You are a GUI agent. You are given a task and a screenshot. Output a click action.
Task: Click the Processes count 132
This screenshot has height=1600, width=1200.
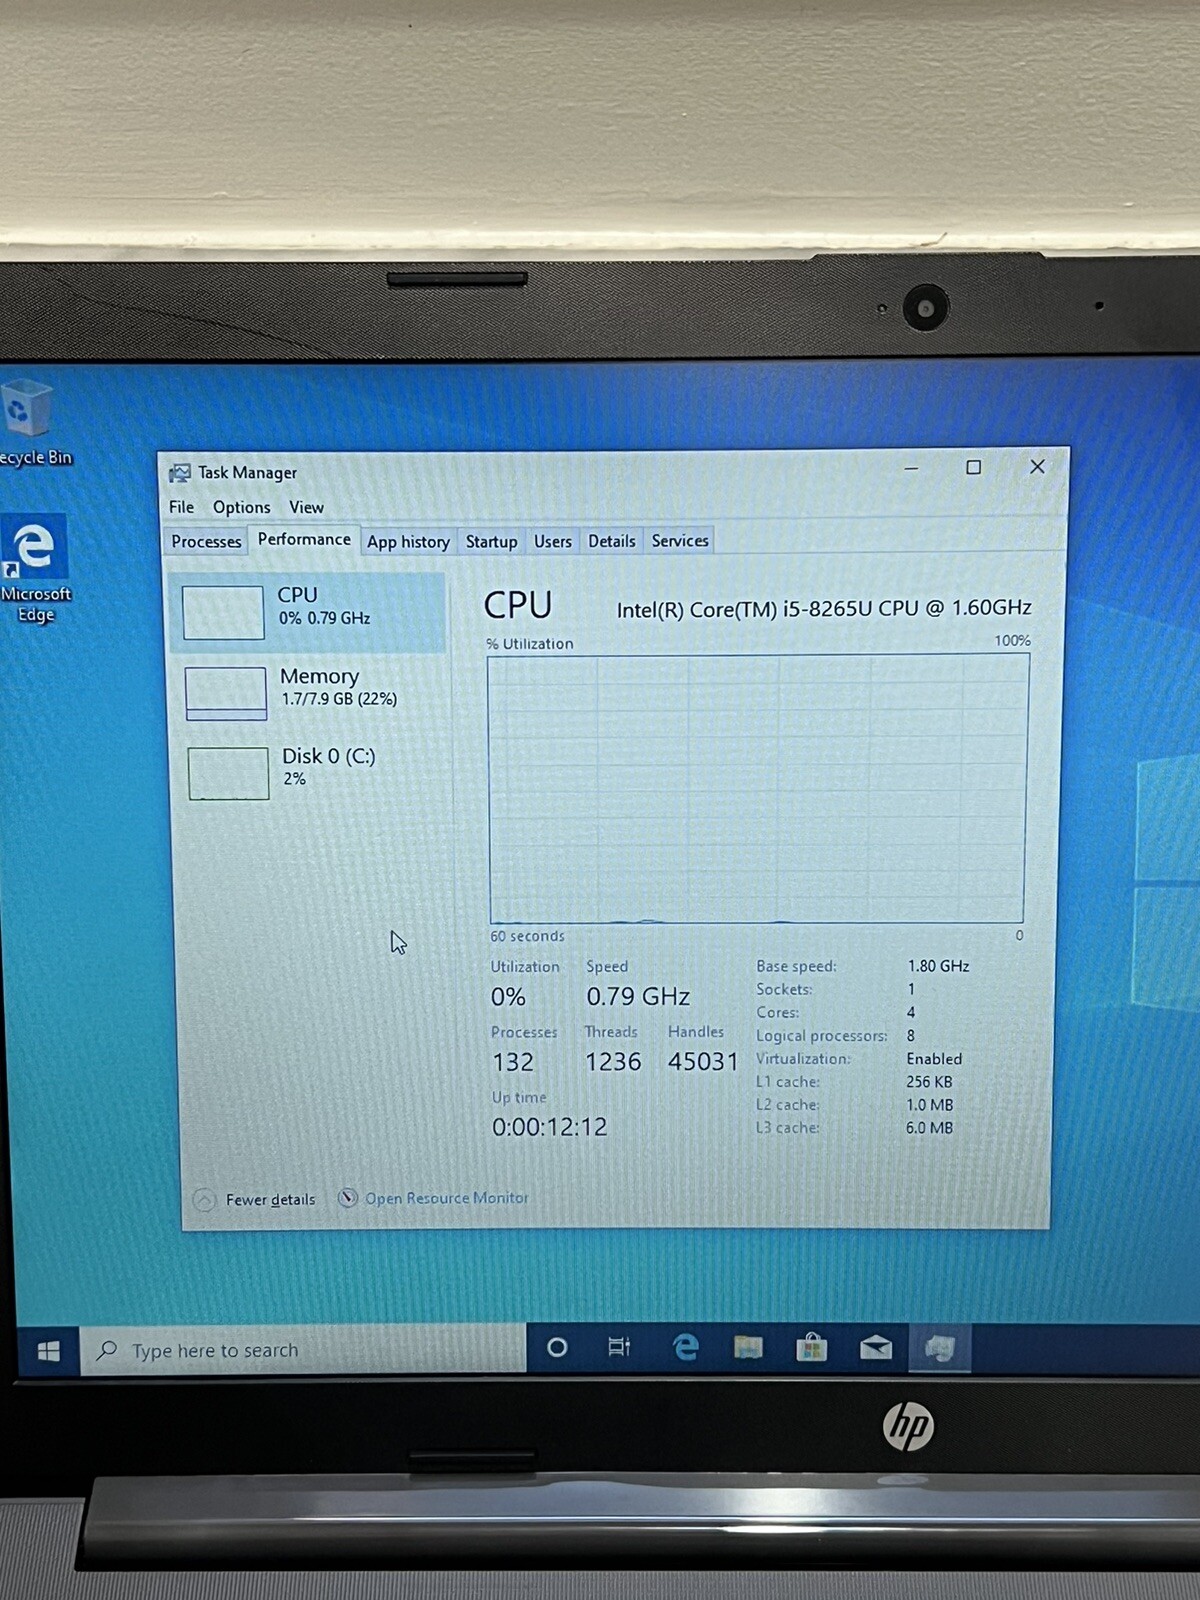click(513, 1062)
